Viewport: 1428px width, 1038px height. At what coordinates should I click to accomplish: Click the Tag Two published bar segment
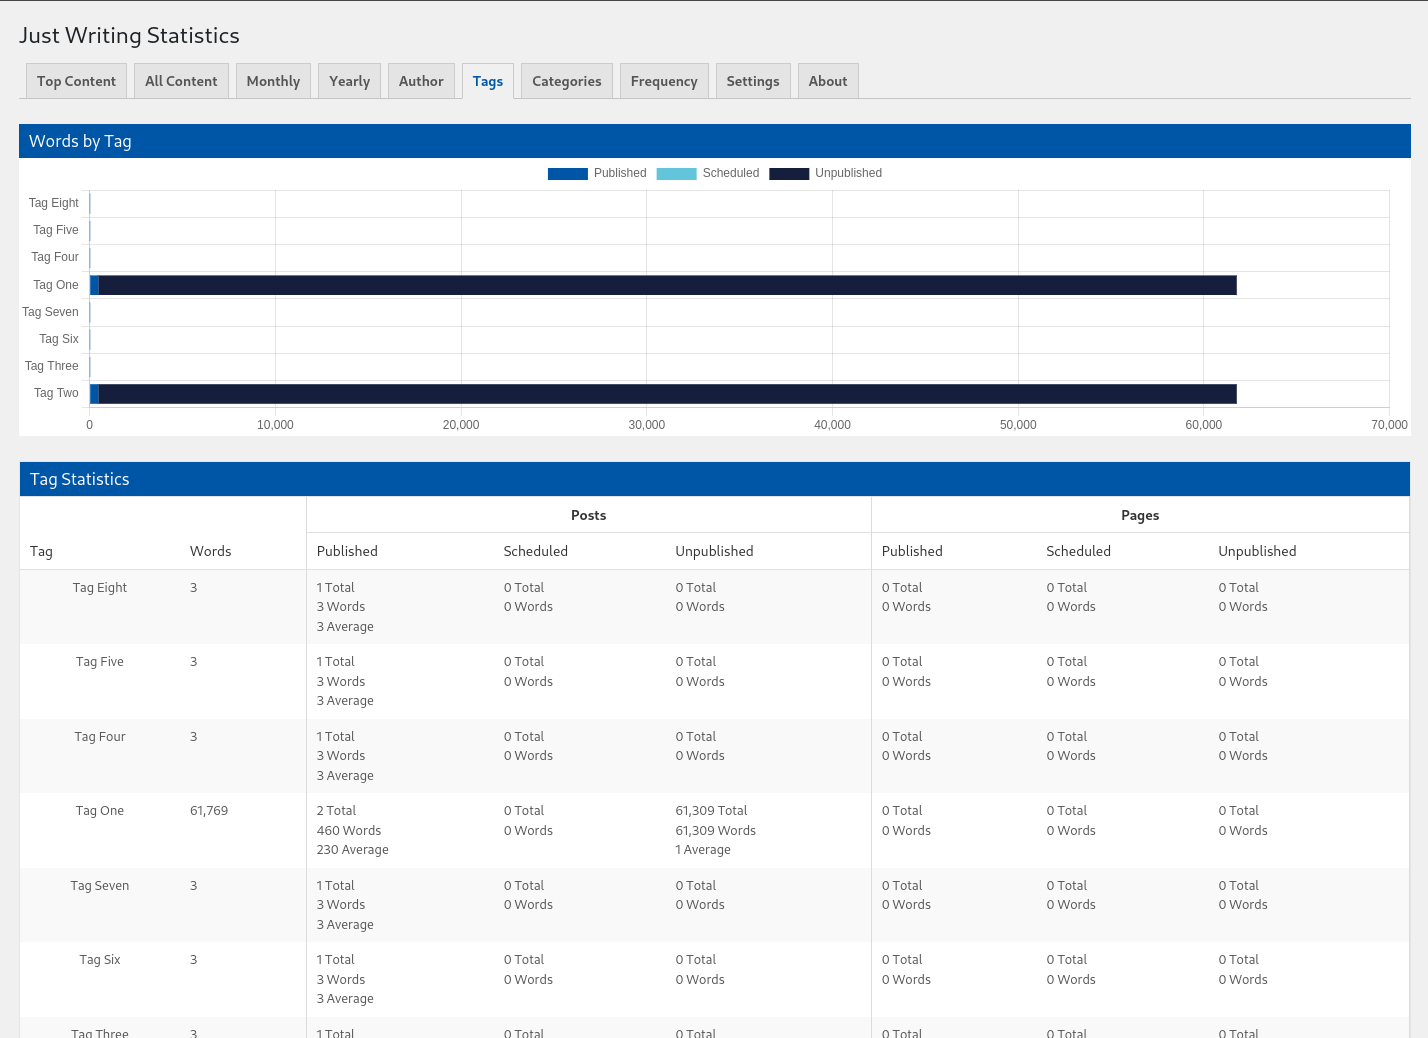click(x=94, y=394)
